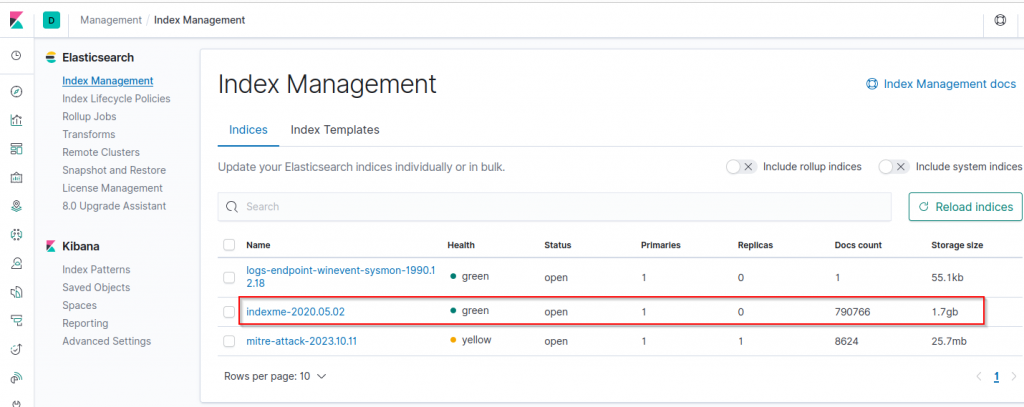
Task: Toggle Include rollup indices switch
Action: [741, 167]
